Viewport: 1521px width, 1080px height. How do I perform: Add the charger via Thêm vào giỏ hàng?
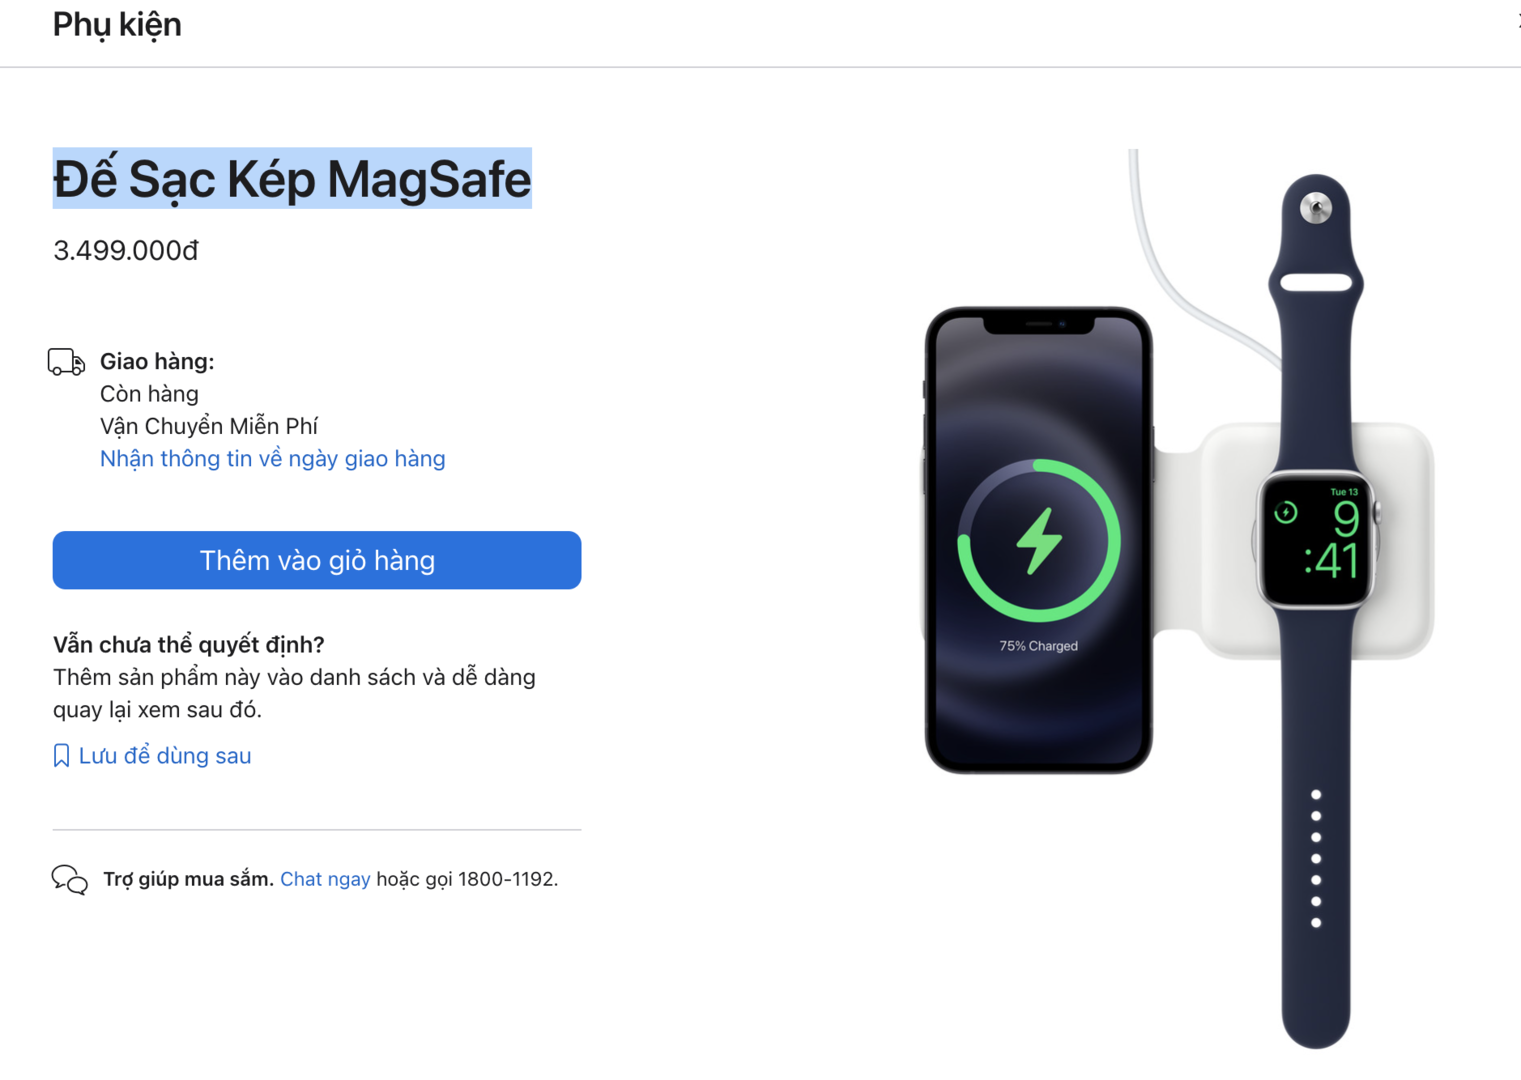(x=317, y=560)
